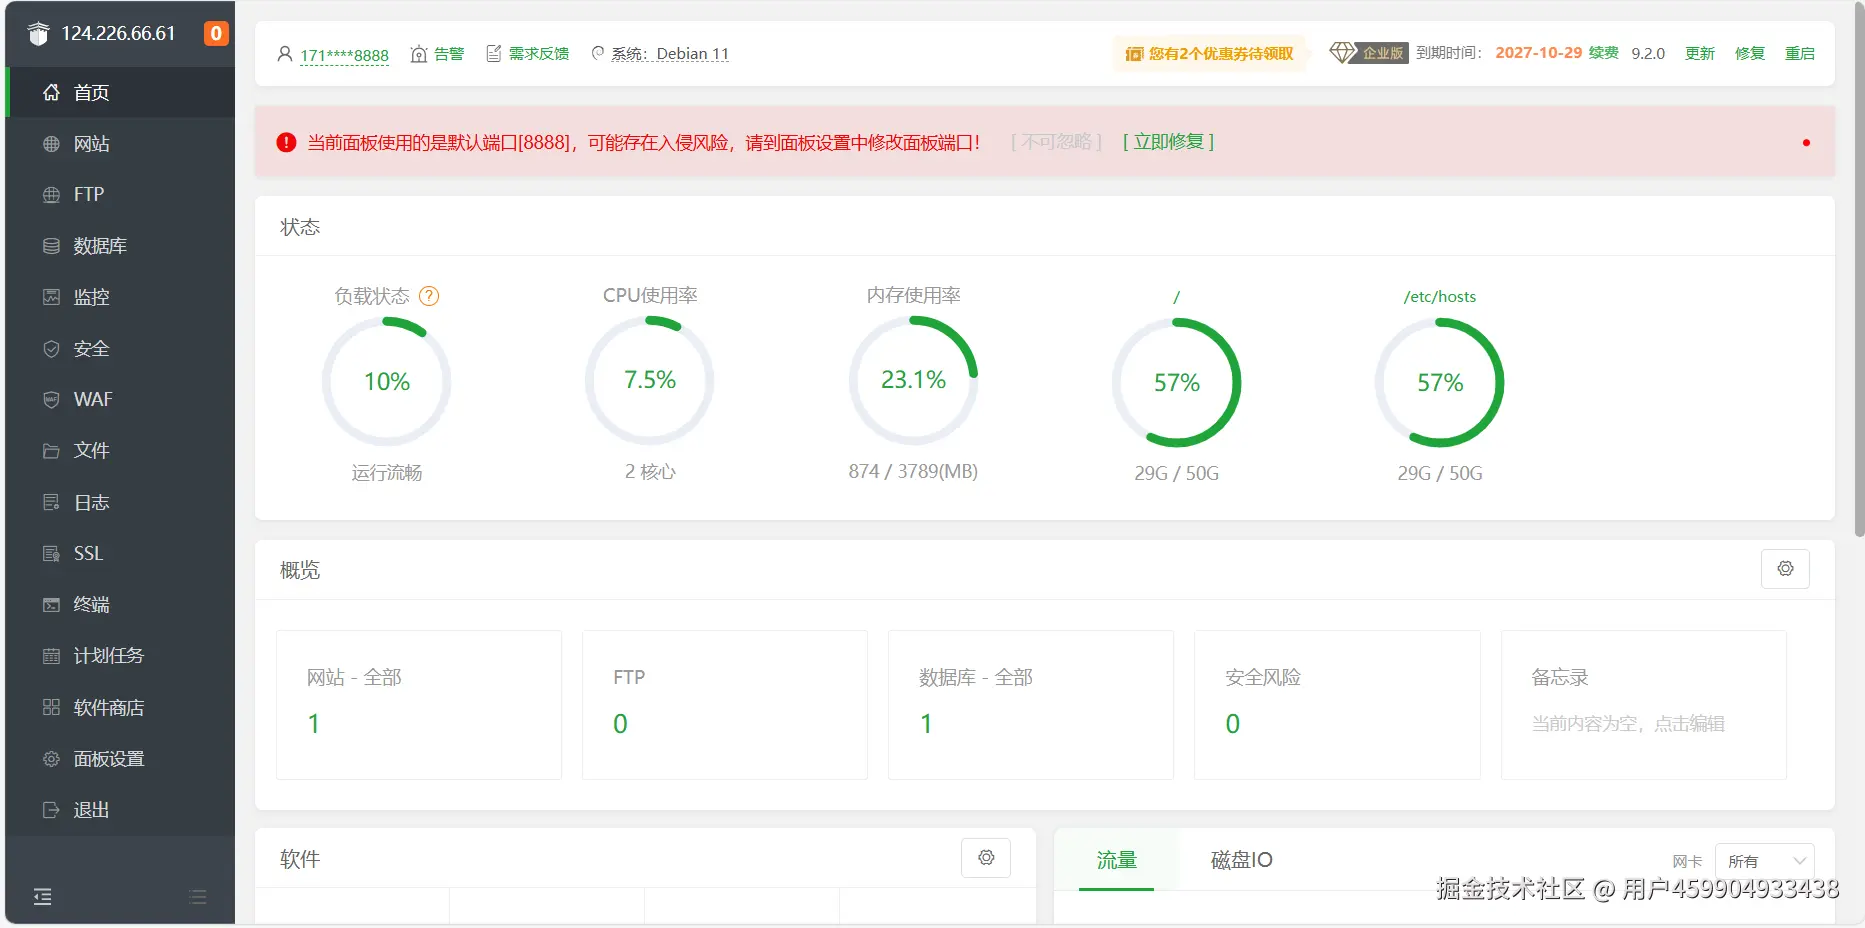Open the 数据库 database section

(120, 246)
